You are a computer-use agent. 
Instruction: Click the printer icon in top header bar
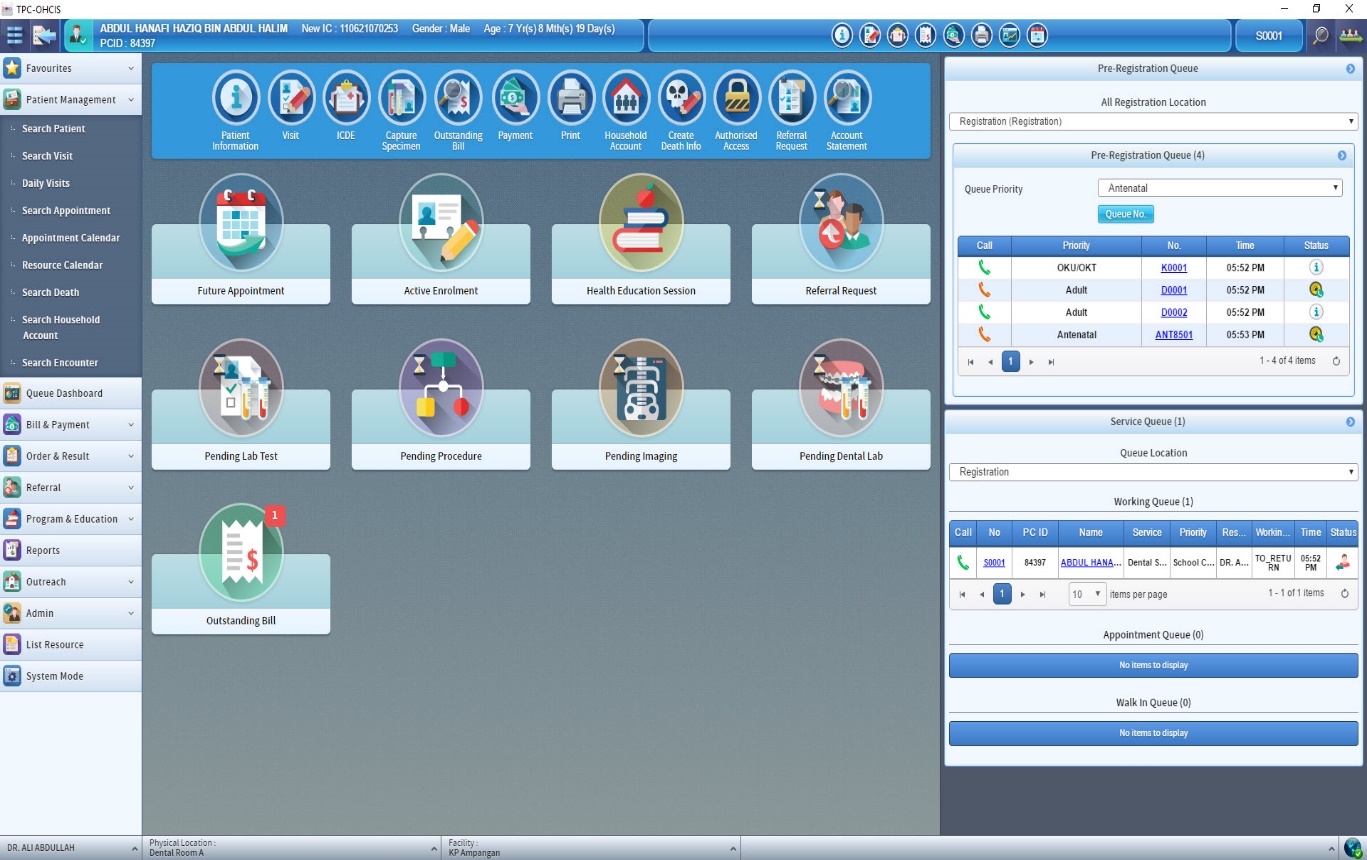tap(982, 35)
